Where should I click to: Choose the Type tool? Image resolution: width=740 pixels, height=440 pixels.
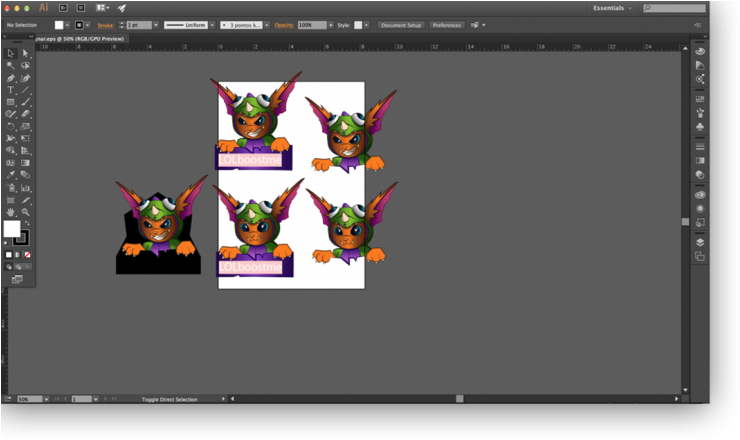coord(11,90)
